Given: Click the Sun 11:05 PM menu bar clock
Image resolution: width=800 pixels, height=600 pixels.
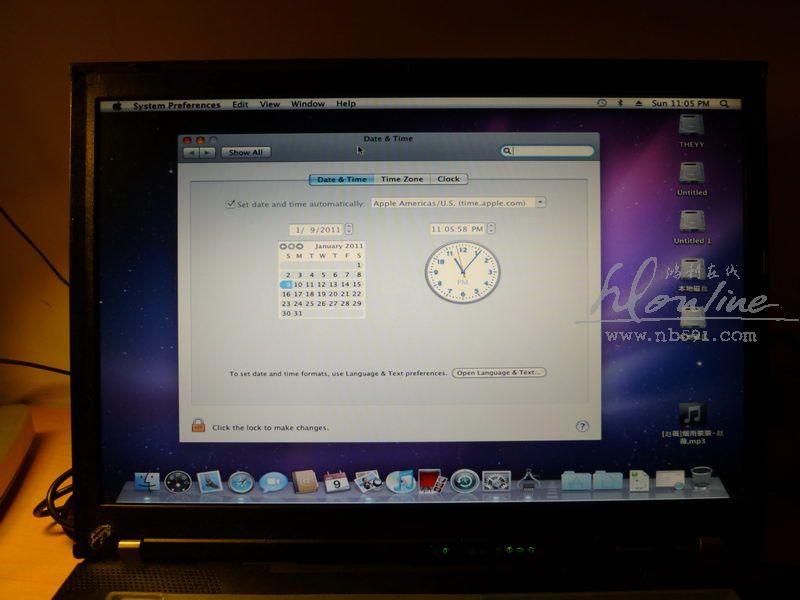Looking at the screenshot, I should pyautogui.click(x=680, y=104).
